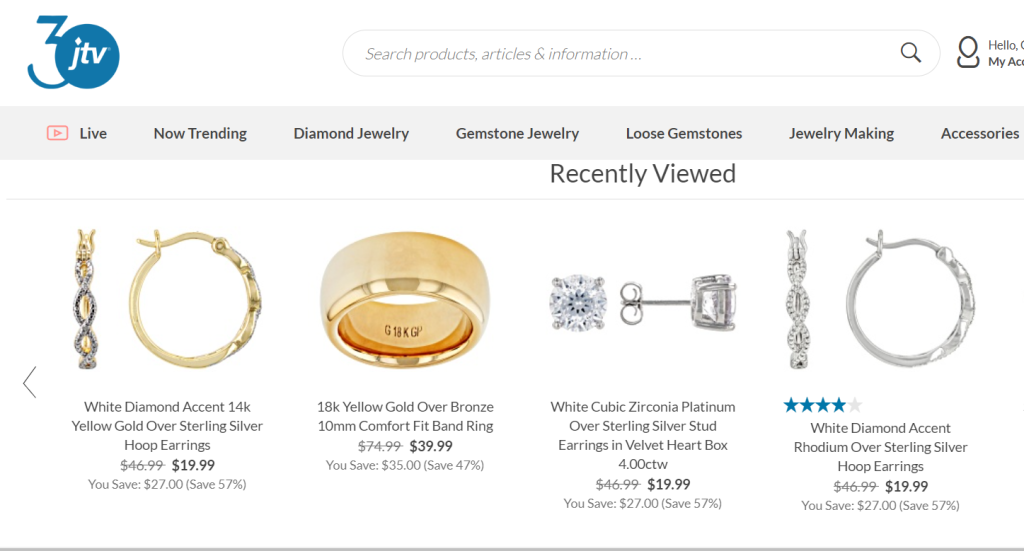Expand the Gemstone Jewelry menu

(x=517, y=133)
